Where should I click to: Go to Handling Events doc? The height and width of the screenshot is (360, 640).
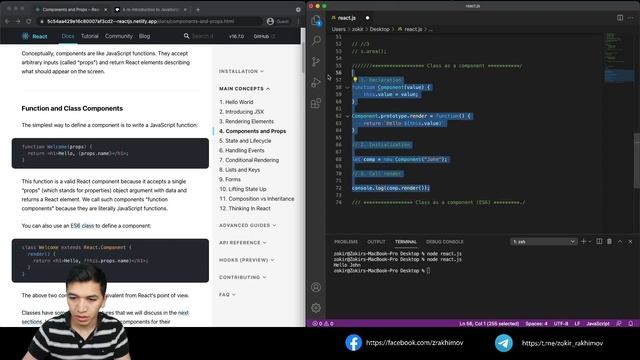[242, 151]
